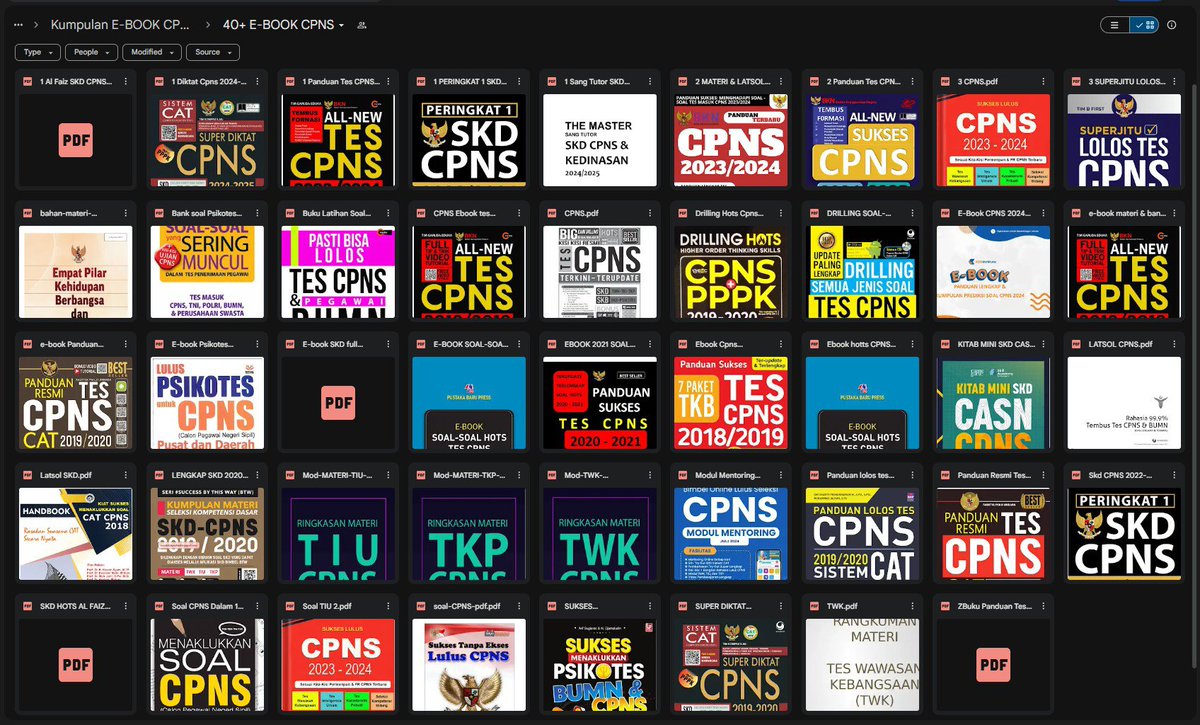Open Panduan Resmi Tes CPNS CAT 2019/2020 thumbnail

coord(76,402)
